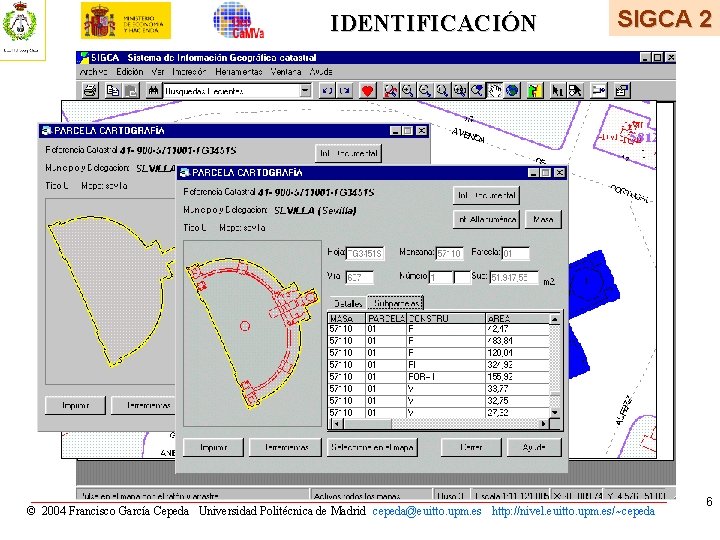
Task: Click the pointer with box selection icon
Action: click(x=575, y=90)
